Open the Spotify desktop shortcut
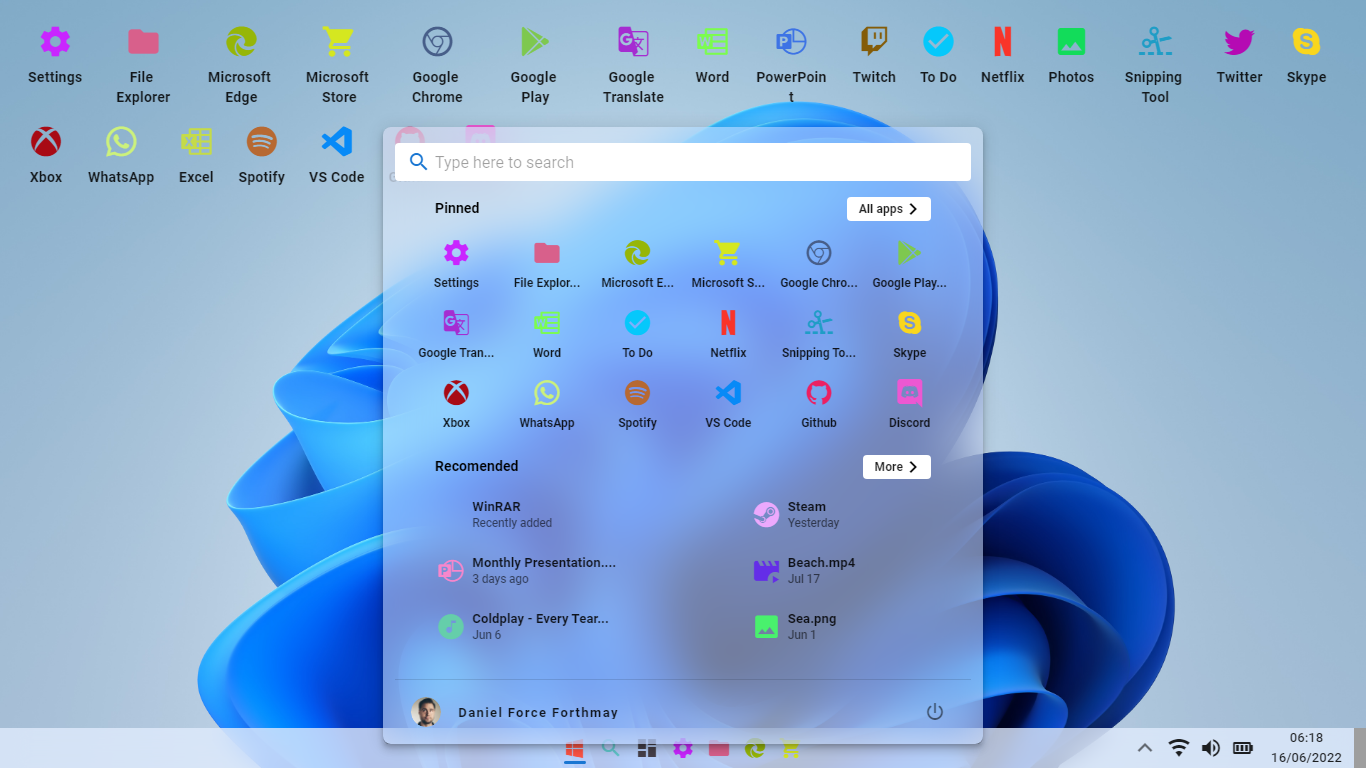This screenshot has height=768, width=1366. tap(261, 156)
